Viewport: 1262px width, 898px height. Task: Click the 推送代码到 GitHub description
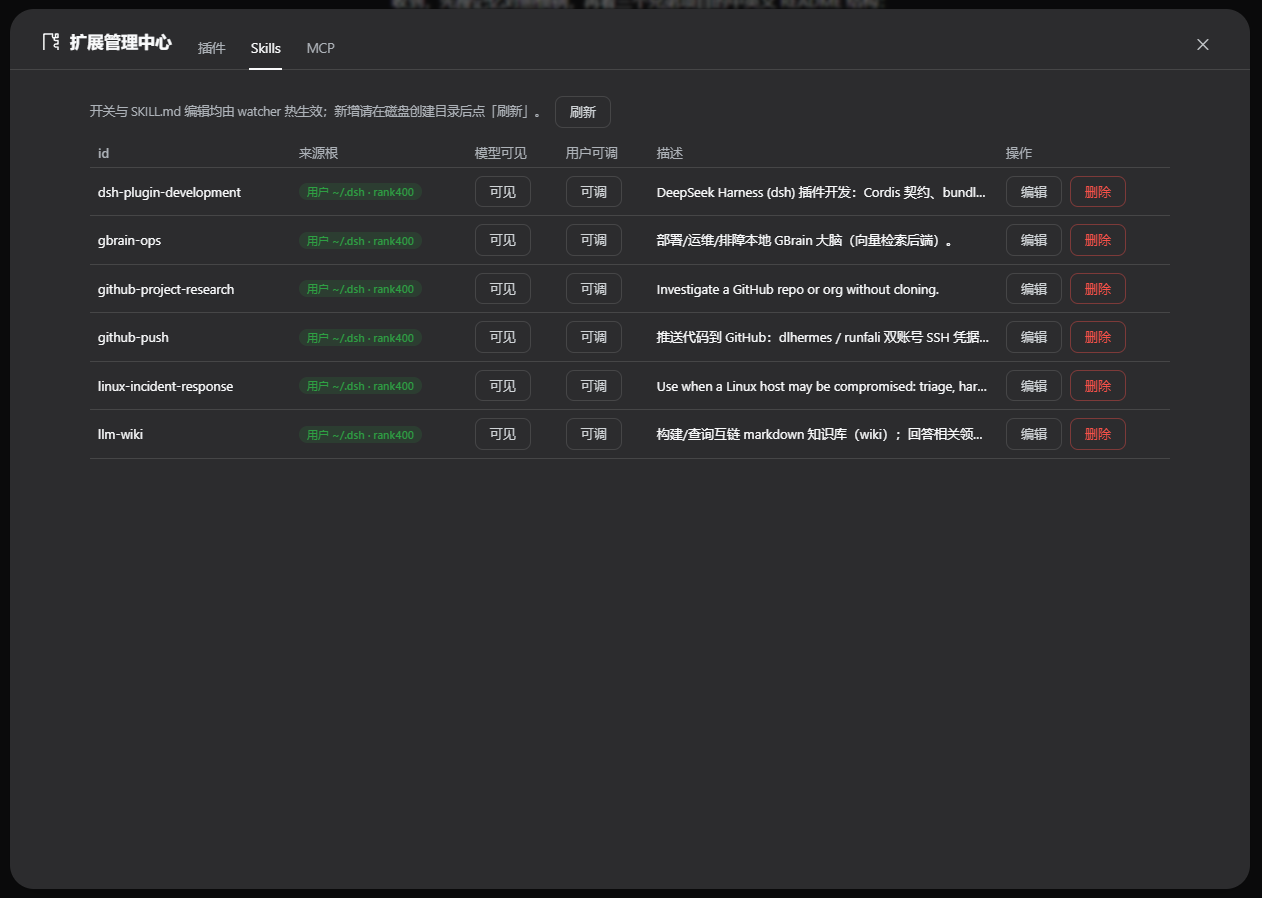tap(823, 337)
